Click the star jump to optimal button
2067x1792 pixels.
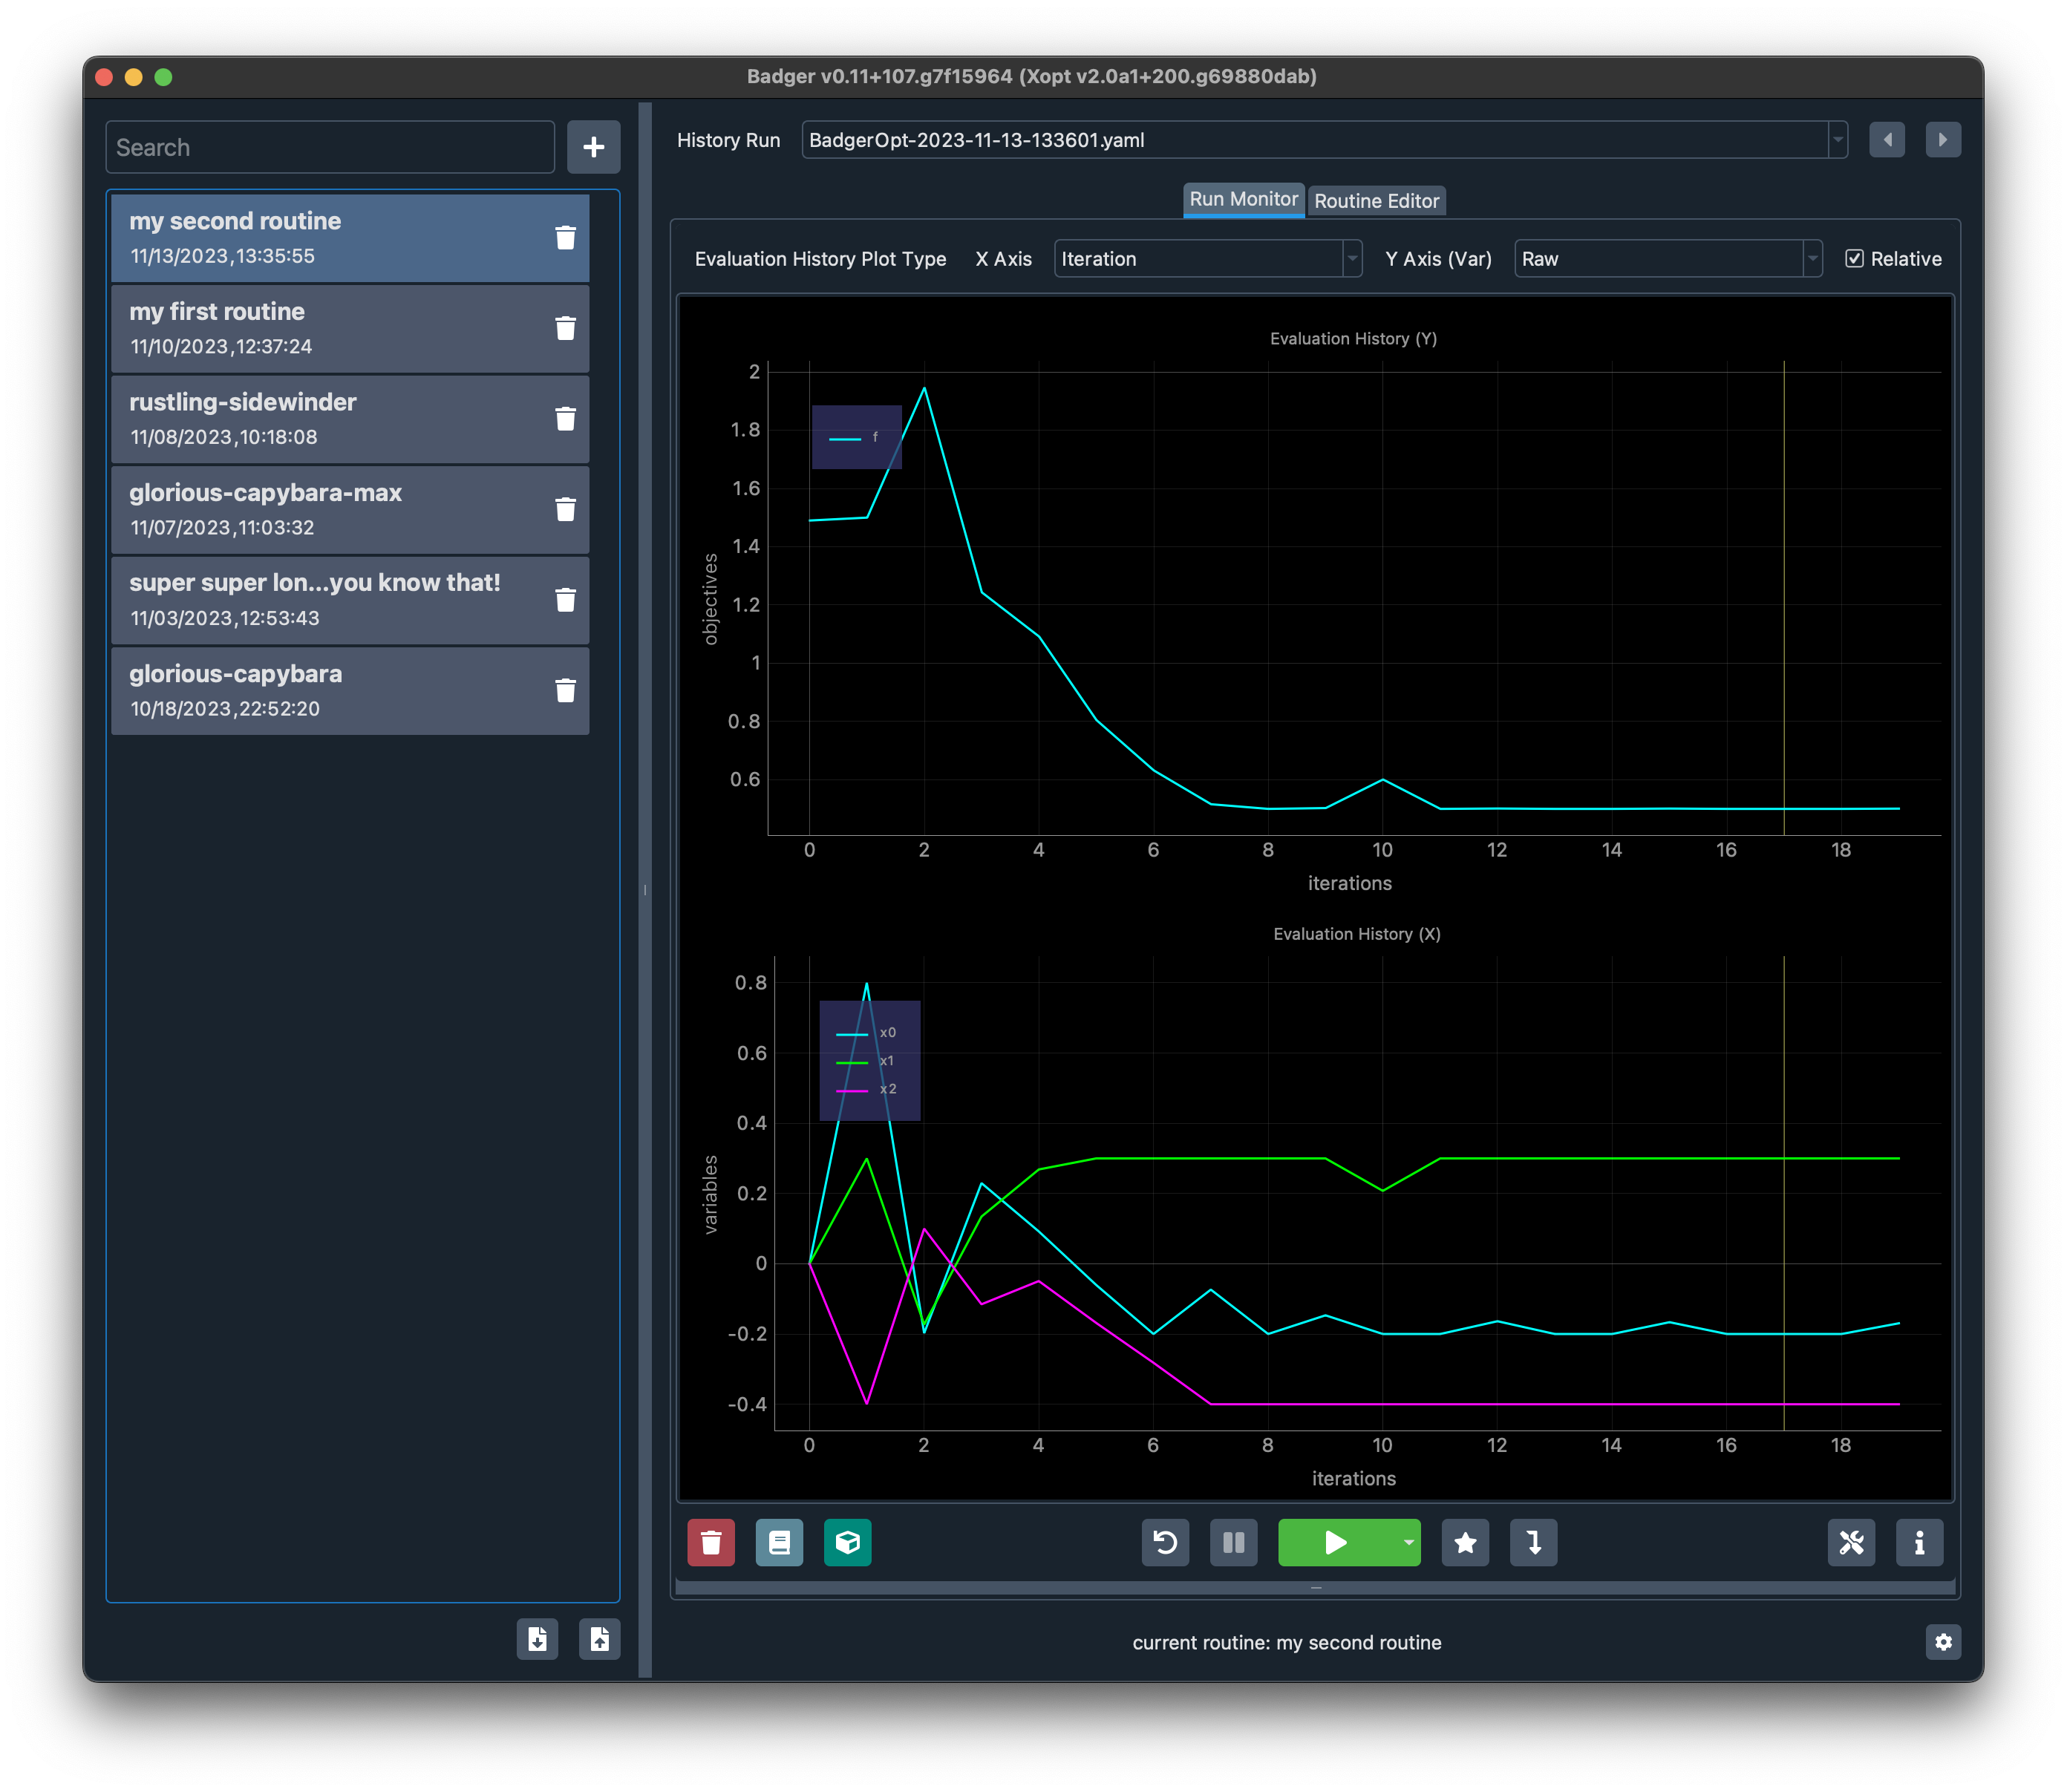coord(1465,1542)
